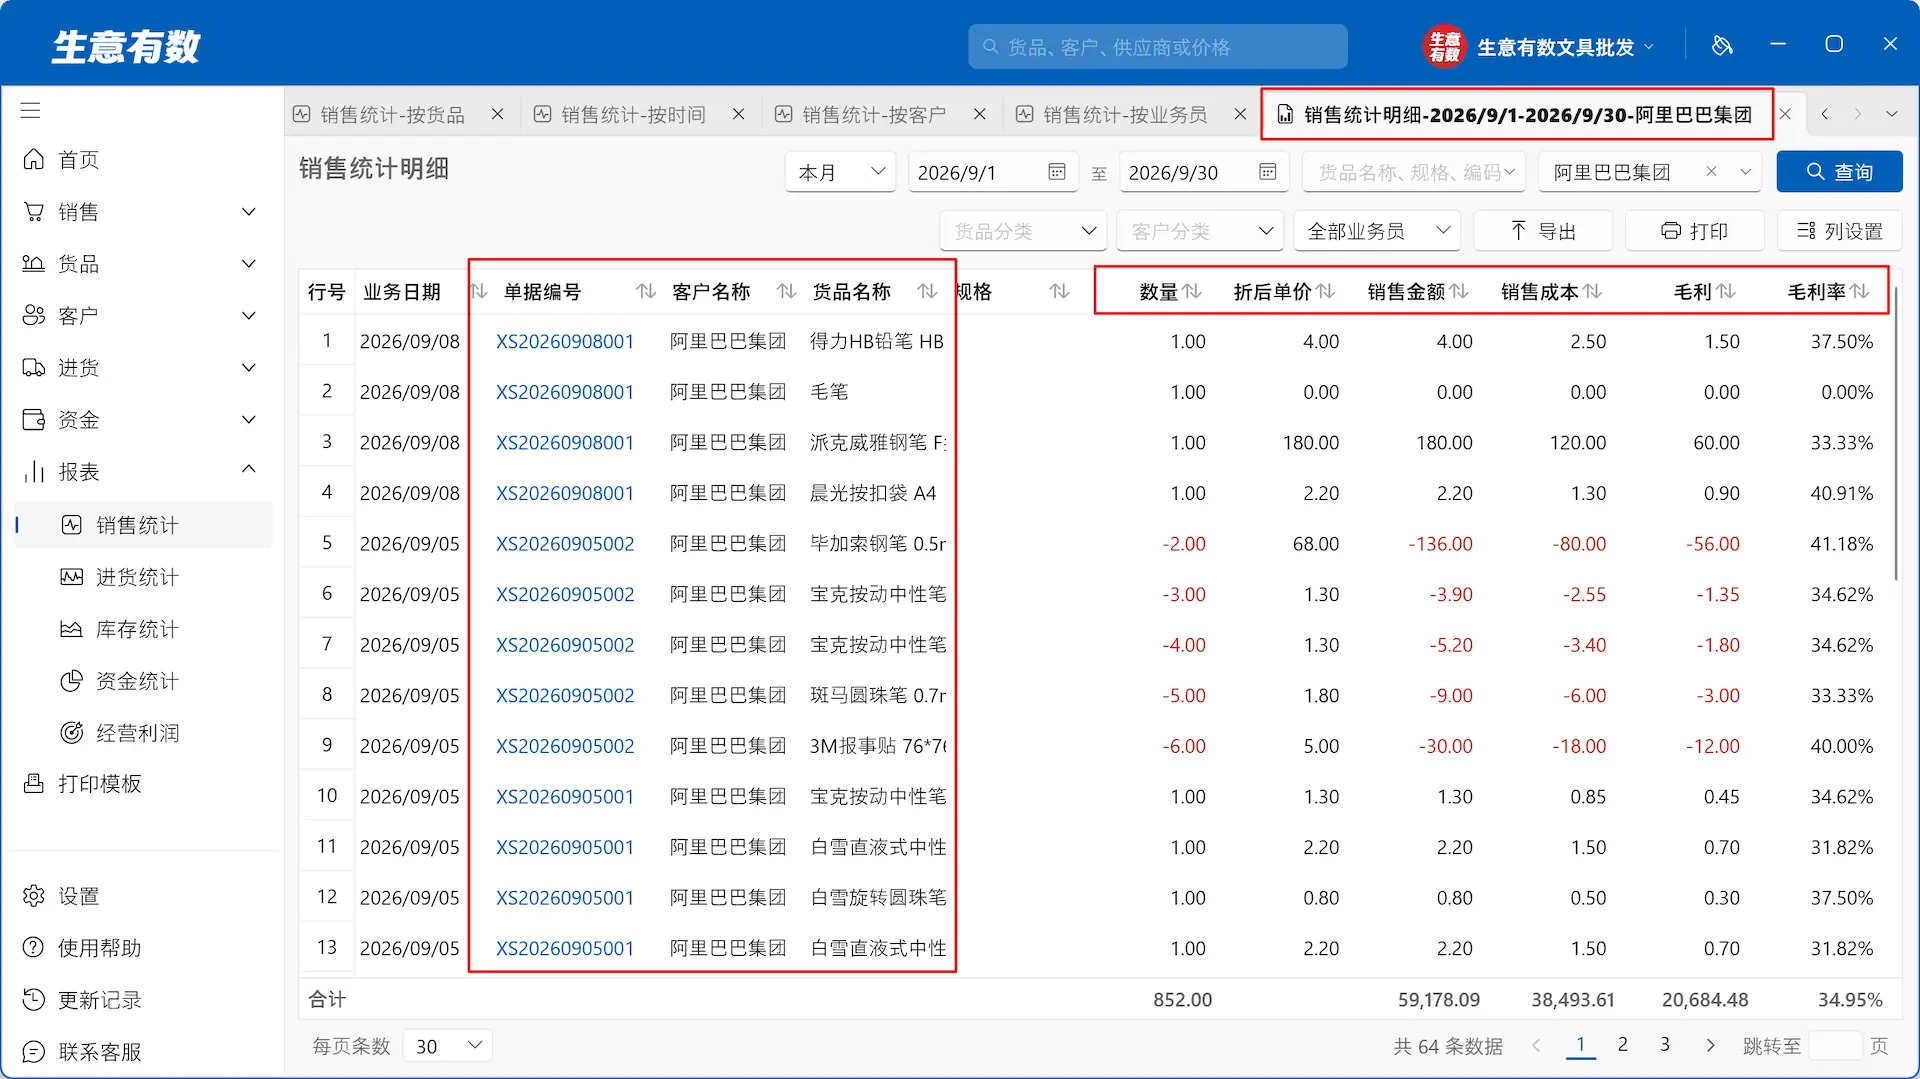Open calendar picker for start date 2026/9/1
Screen dimensions: 1920x1079
[x=1057, y=172]
